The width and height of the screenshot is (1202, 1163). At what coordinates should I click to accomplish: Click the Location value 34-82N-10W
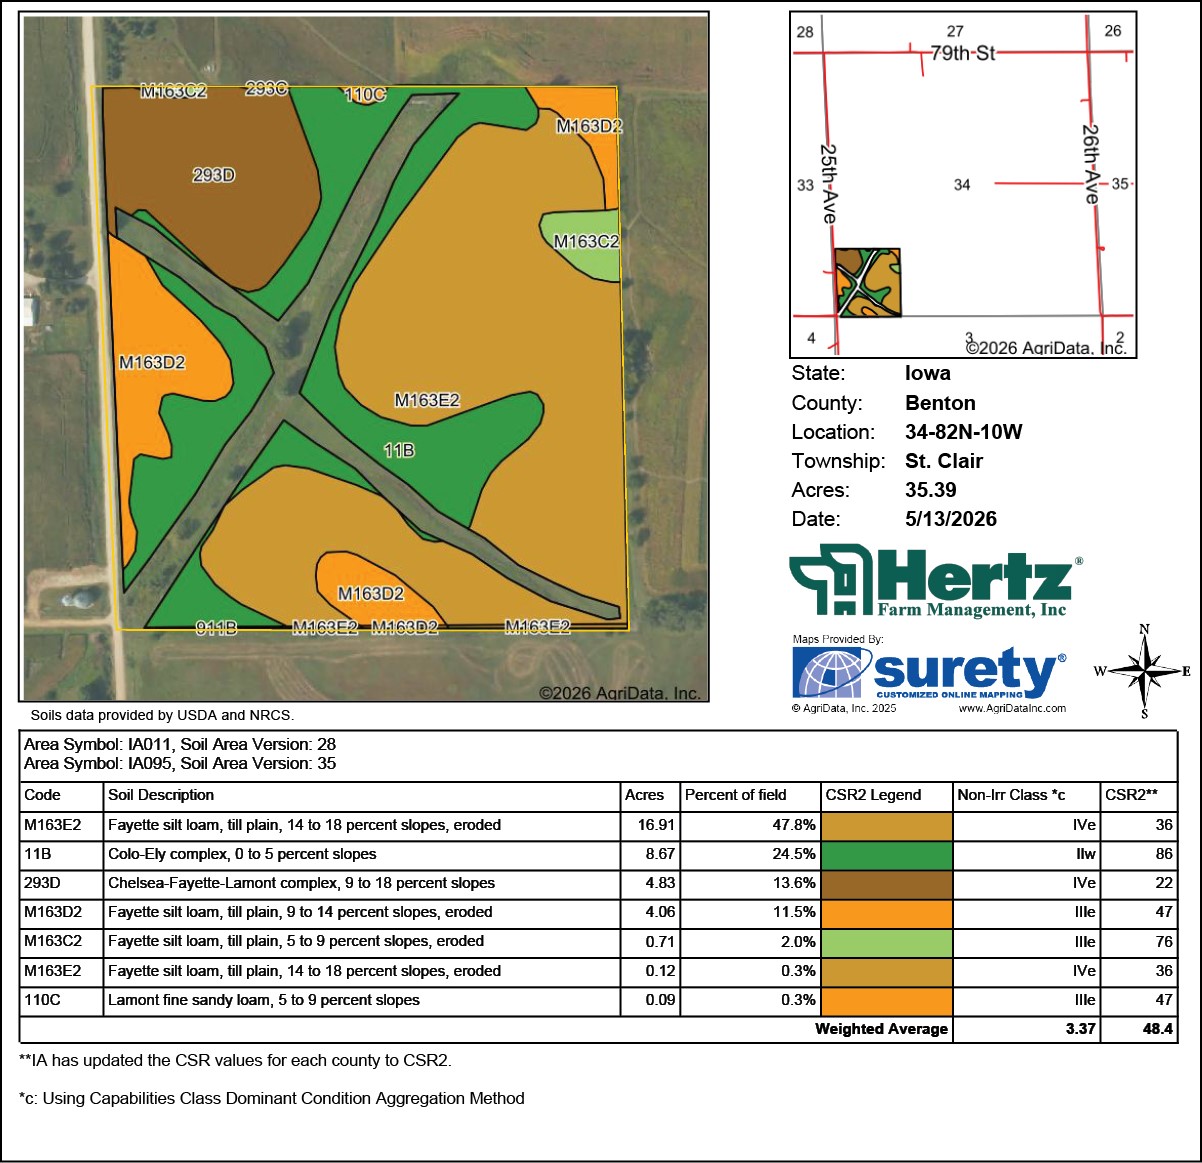tap(964, 432)
